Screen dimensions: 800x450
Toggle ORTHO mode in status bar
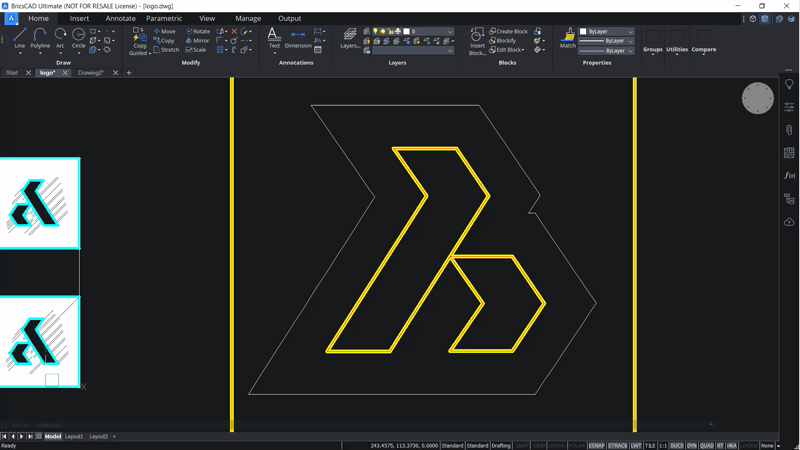[x=557, y=445]
